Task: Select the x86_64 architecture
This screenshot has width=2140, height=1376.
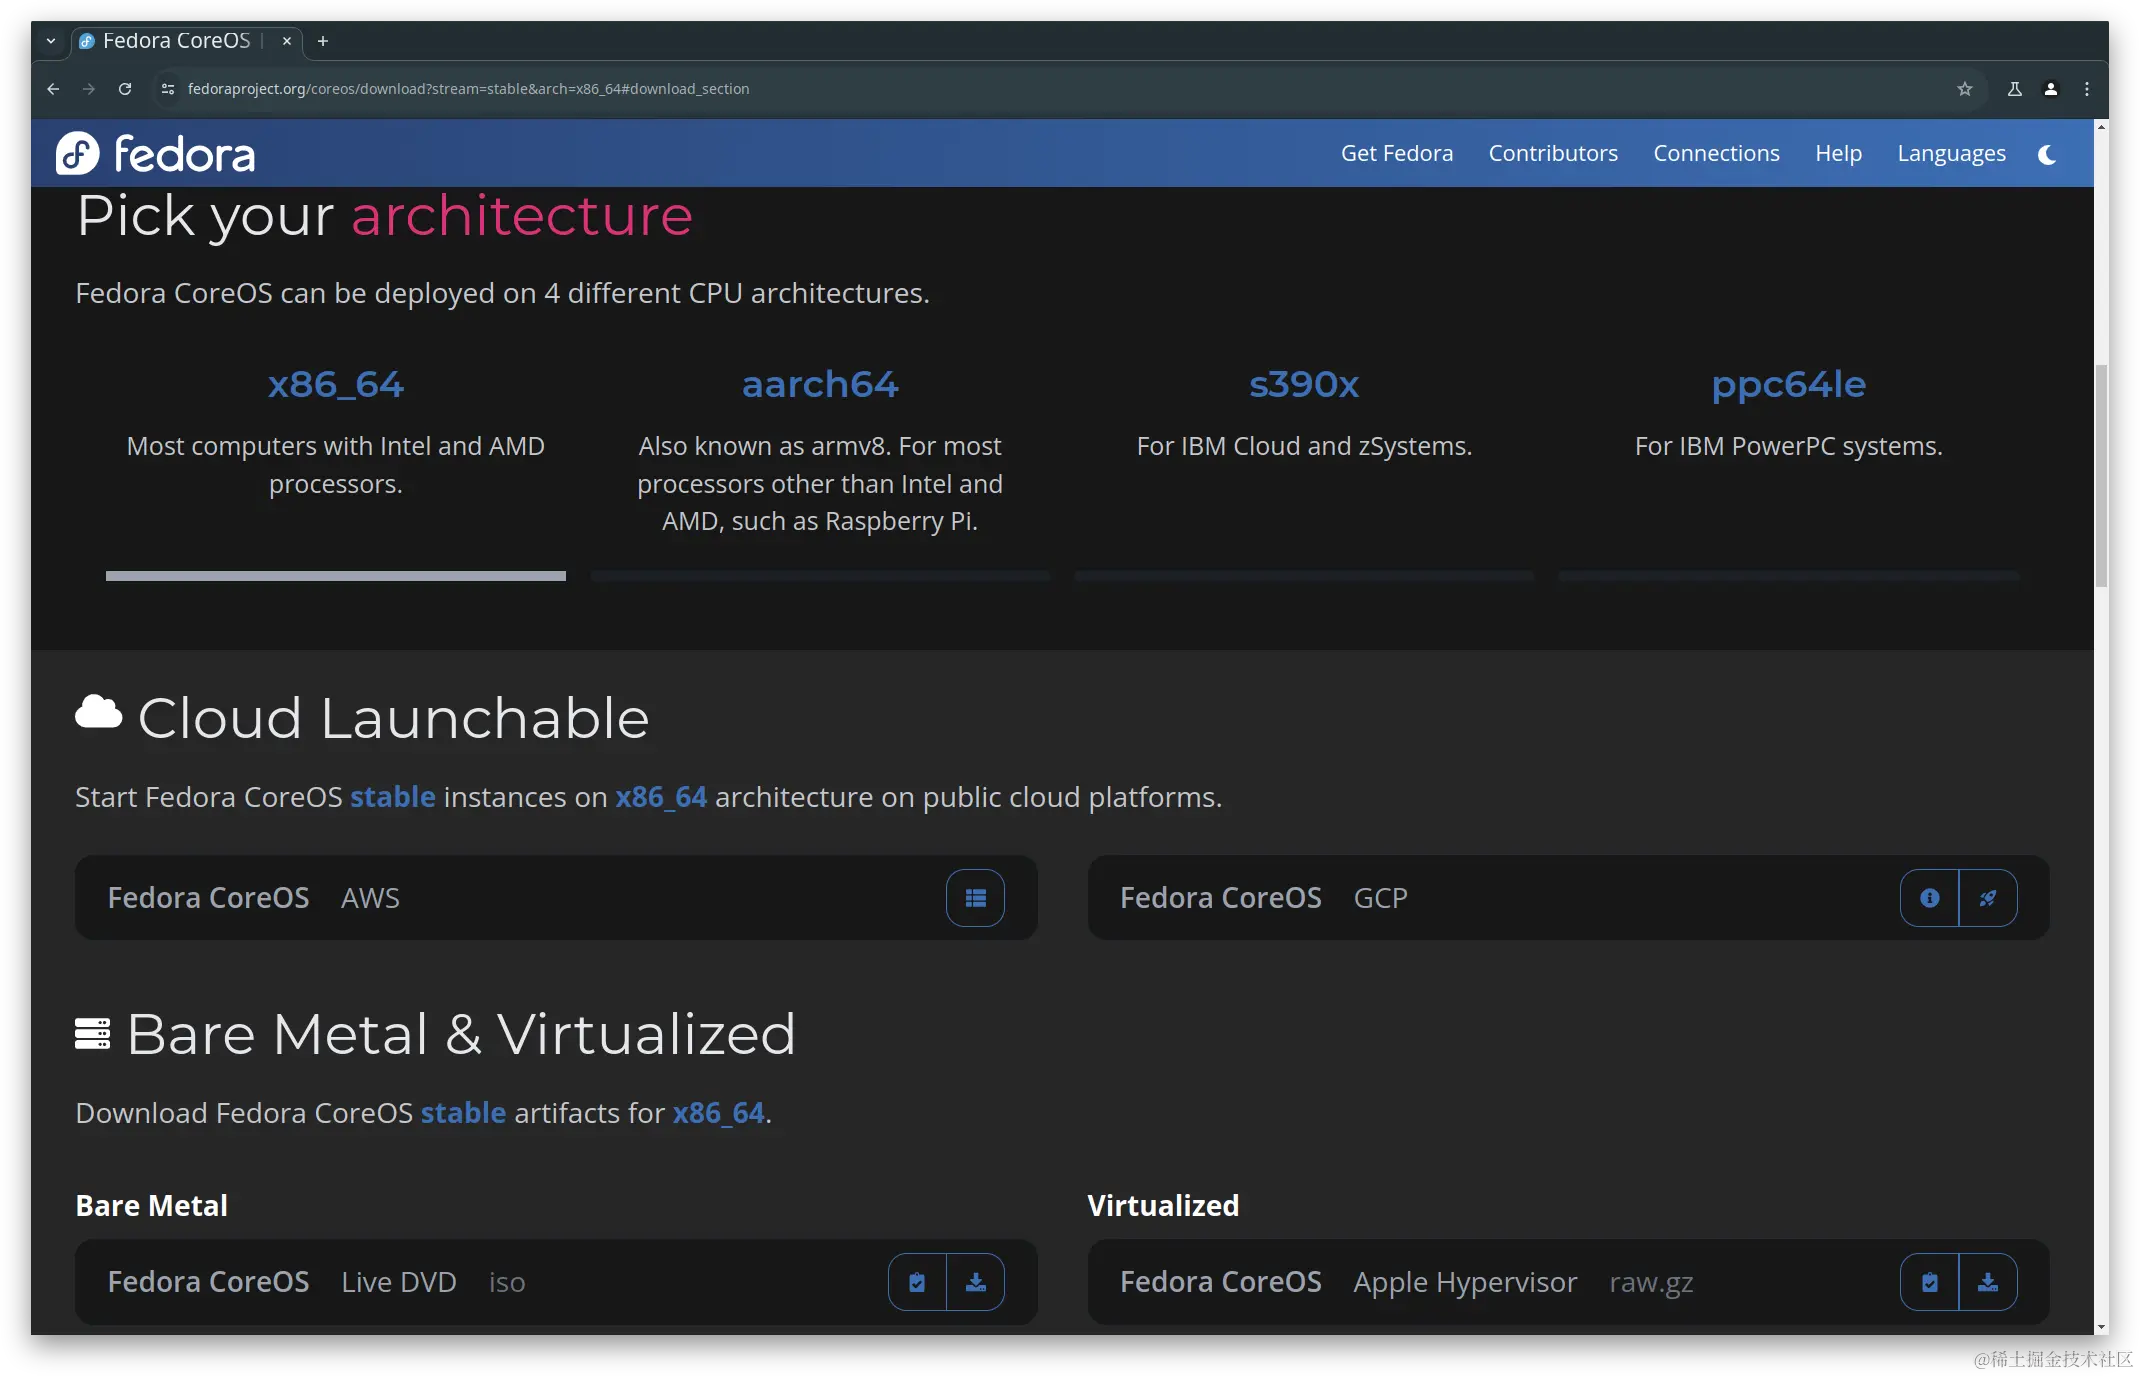Action: pos(336,384)
